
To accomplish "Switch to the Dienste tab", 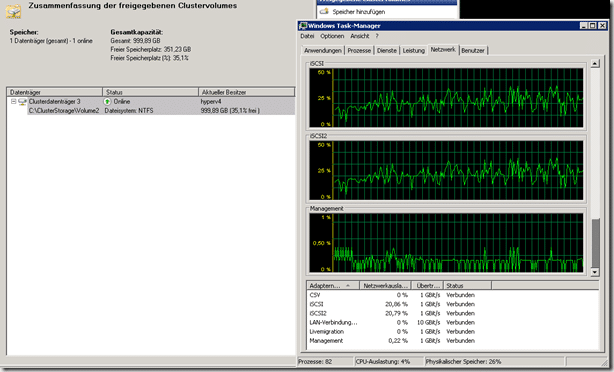I will point(386,51).
